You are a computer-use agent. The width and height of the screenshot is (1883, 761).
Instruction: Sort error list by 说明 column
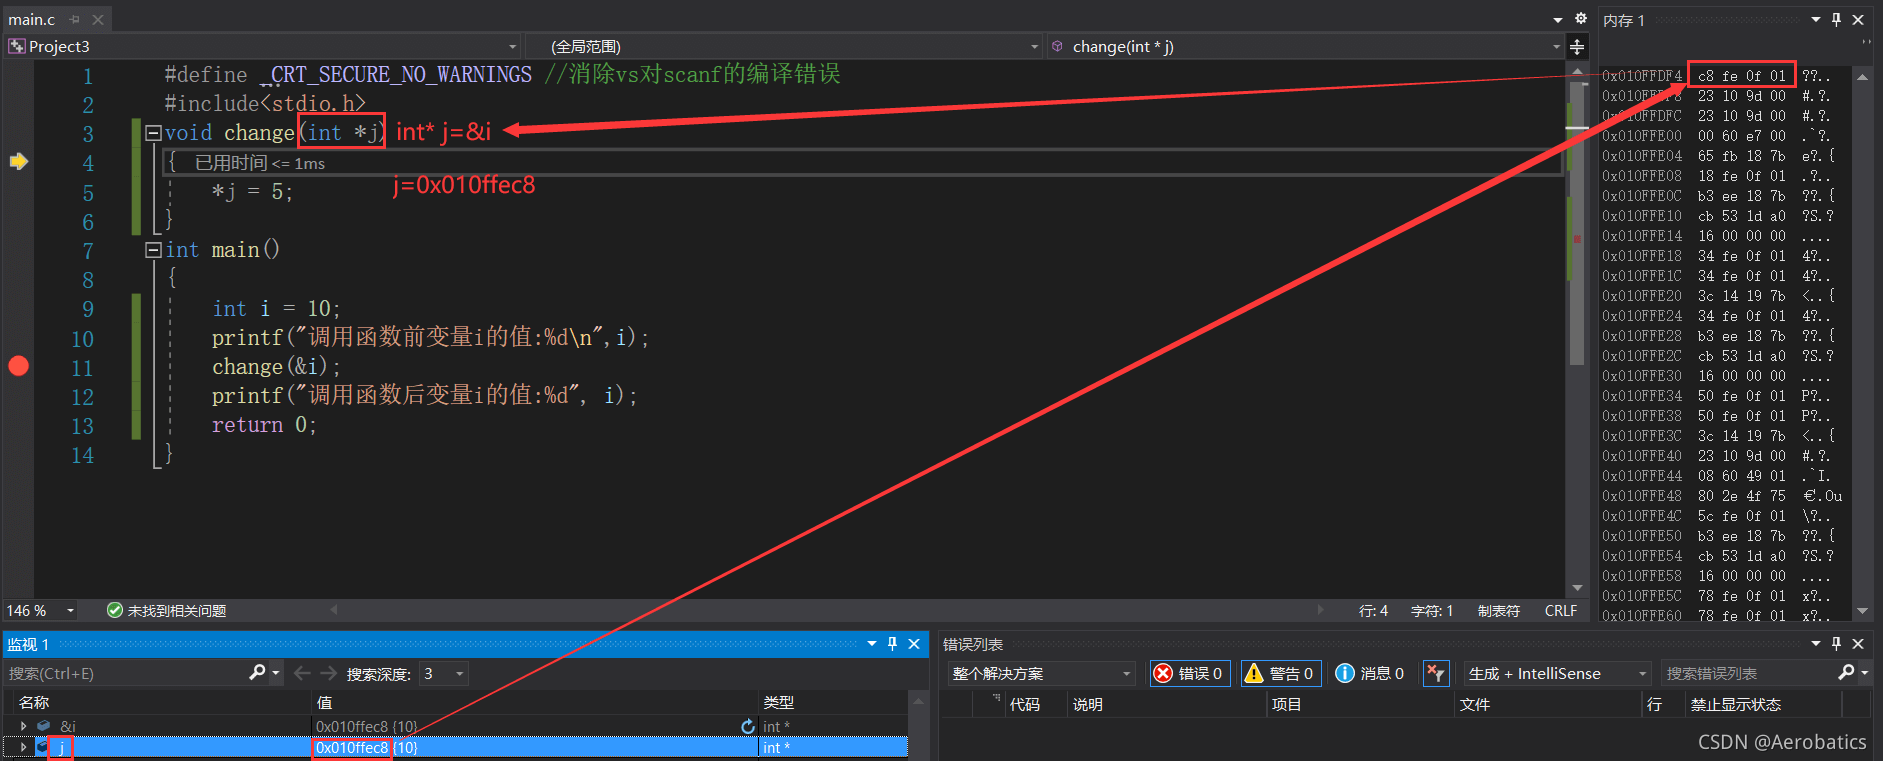pyautogui.click(x=1088, y=704)
